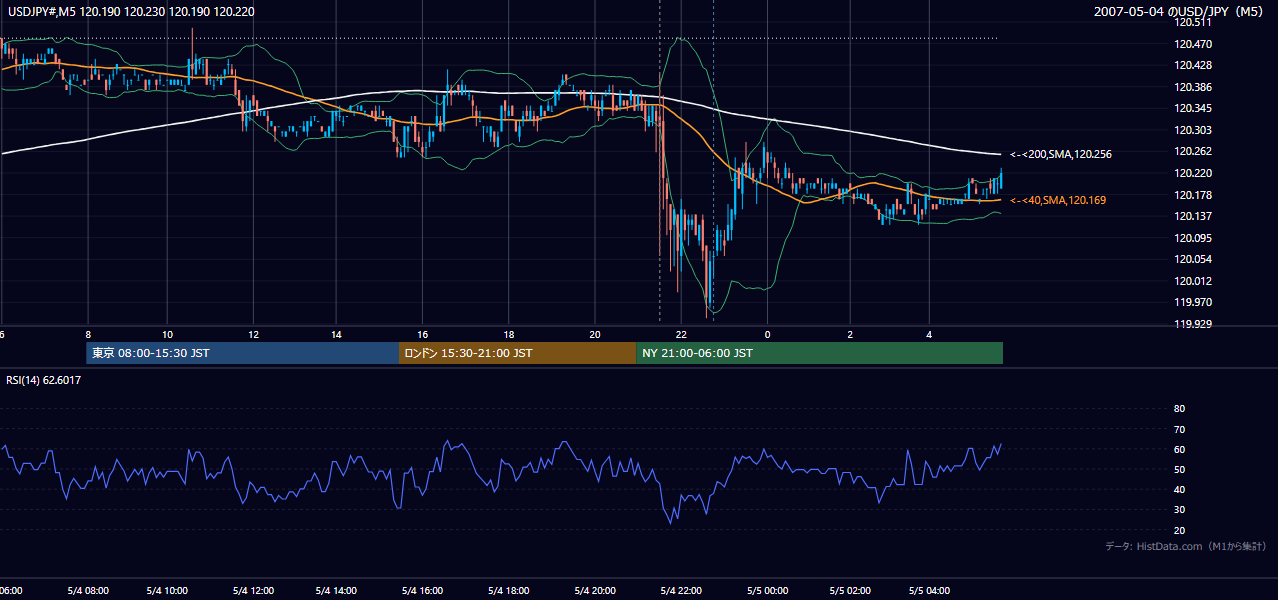
Task: Select the 2007-05-04 USD/JPY (M5) chart title
Action: [1180, 12]
